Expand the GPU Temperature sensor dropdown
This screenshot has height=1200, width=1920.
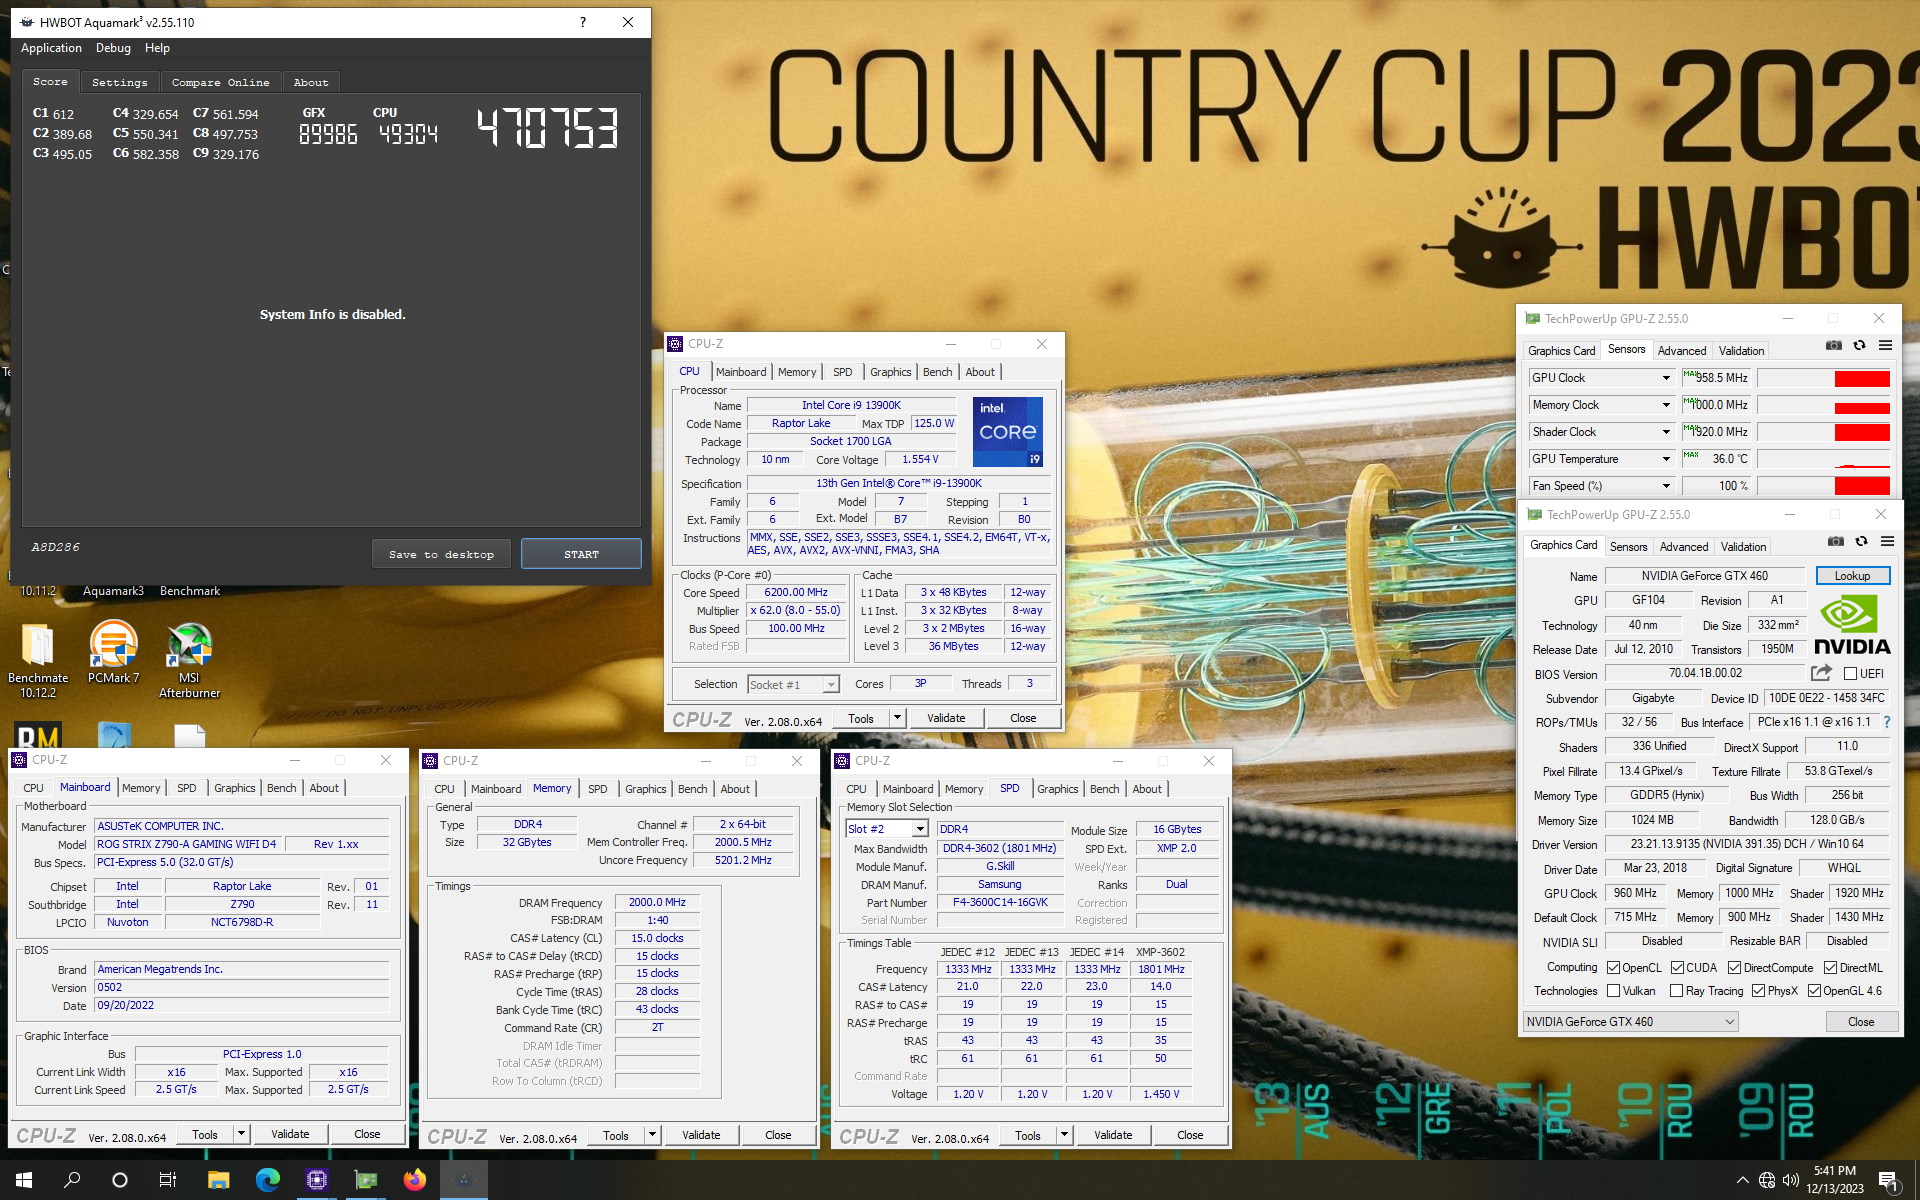tap(1666, 459)
